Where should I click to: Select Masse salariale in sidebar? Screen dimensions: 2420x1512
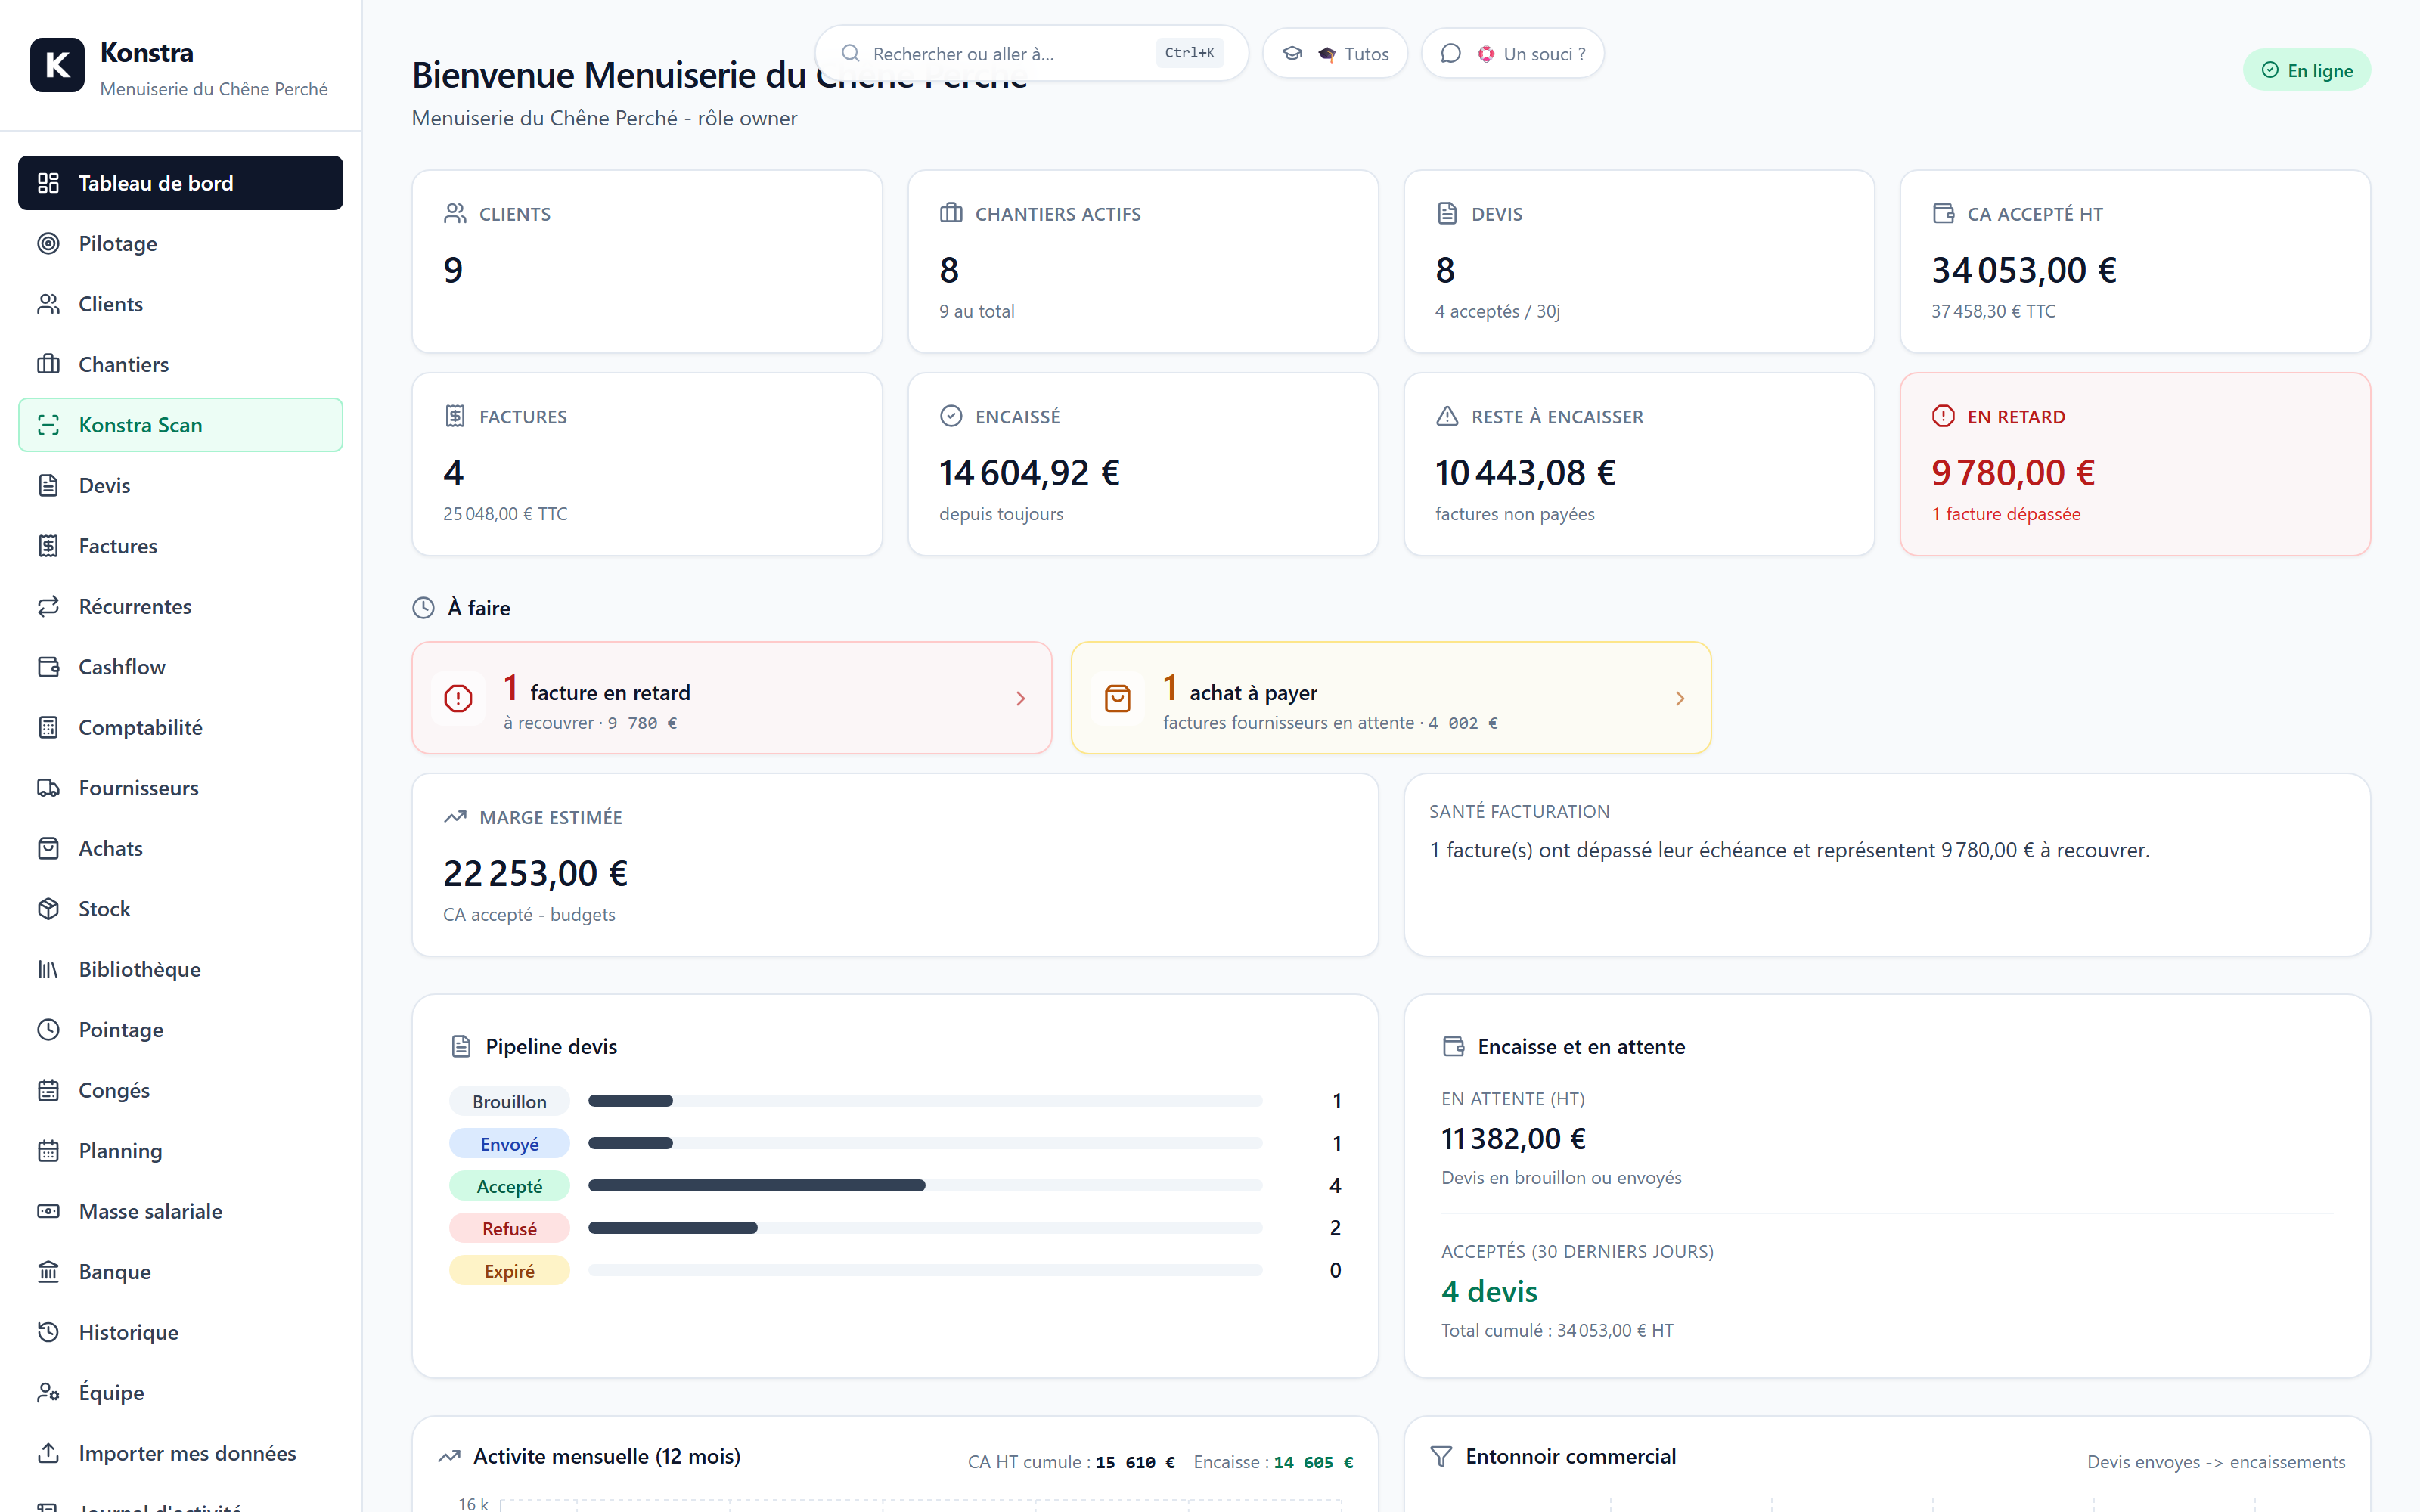(181, 1211)
